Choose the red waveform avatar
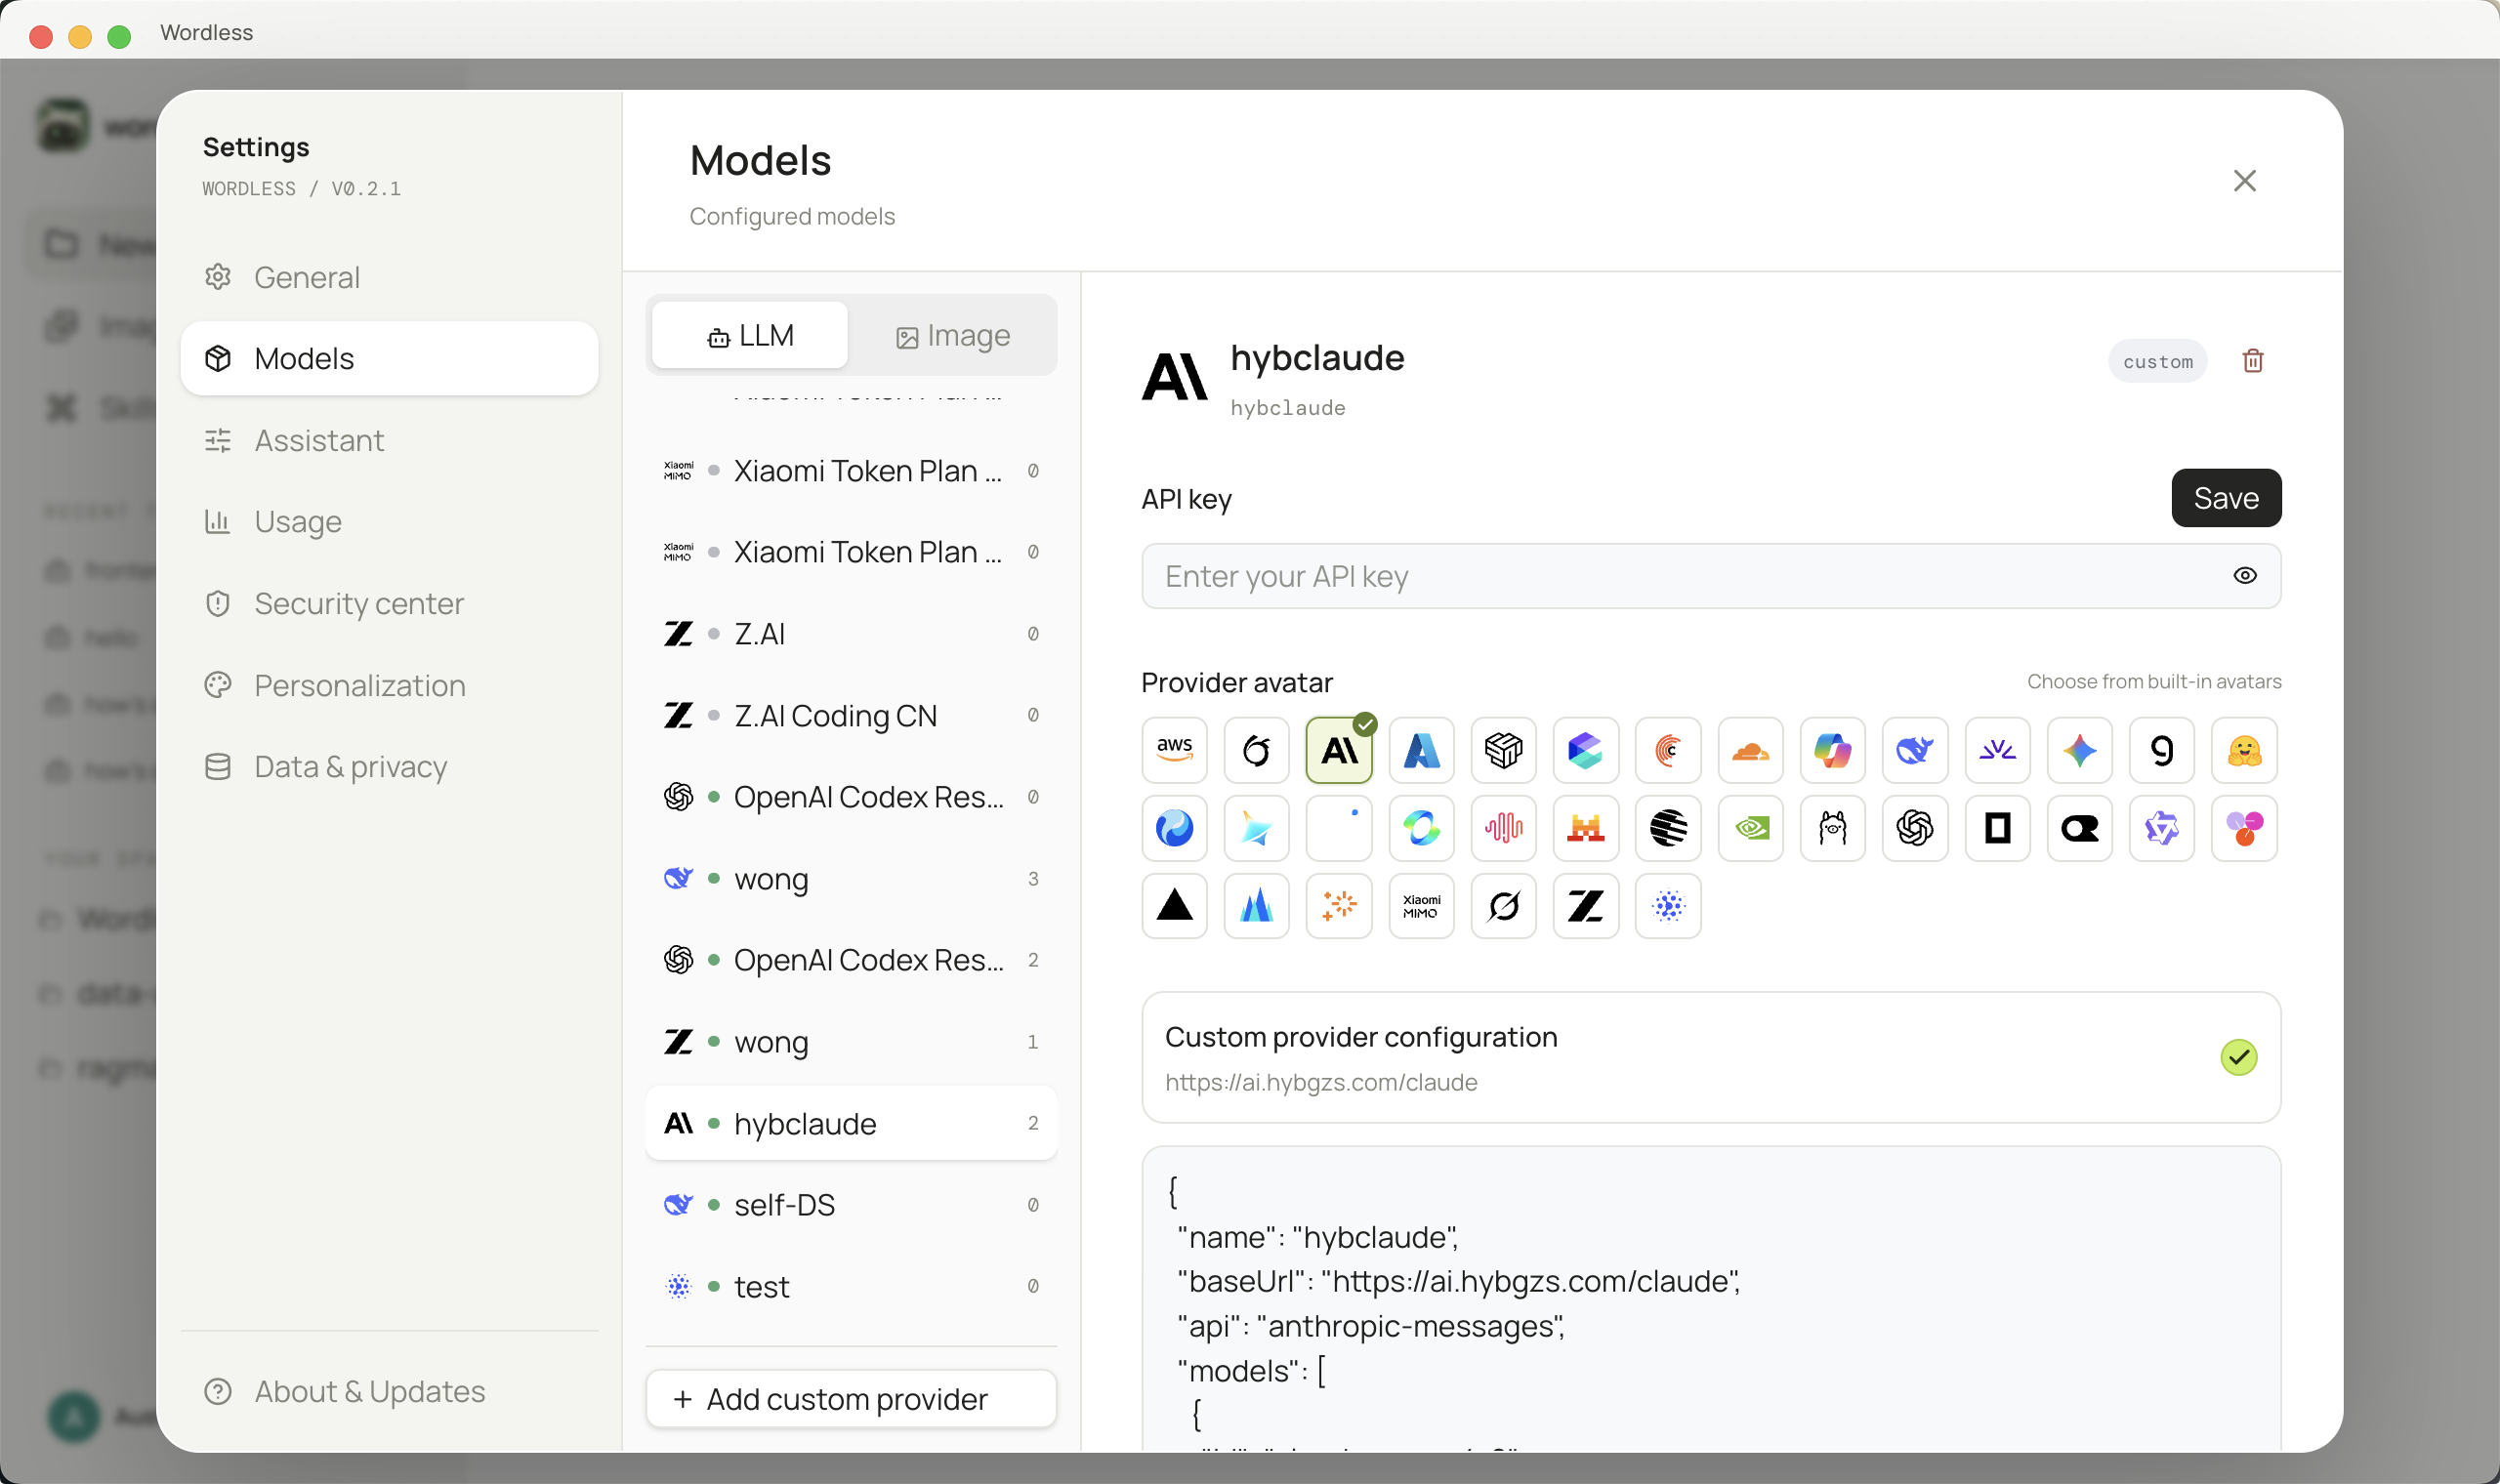 [x=1503, y=828]
